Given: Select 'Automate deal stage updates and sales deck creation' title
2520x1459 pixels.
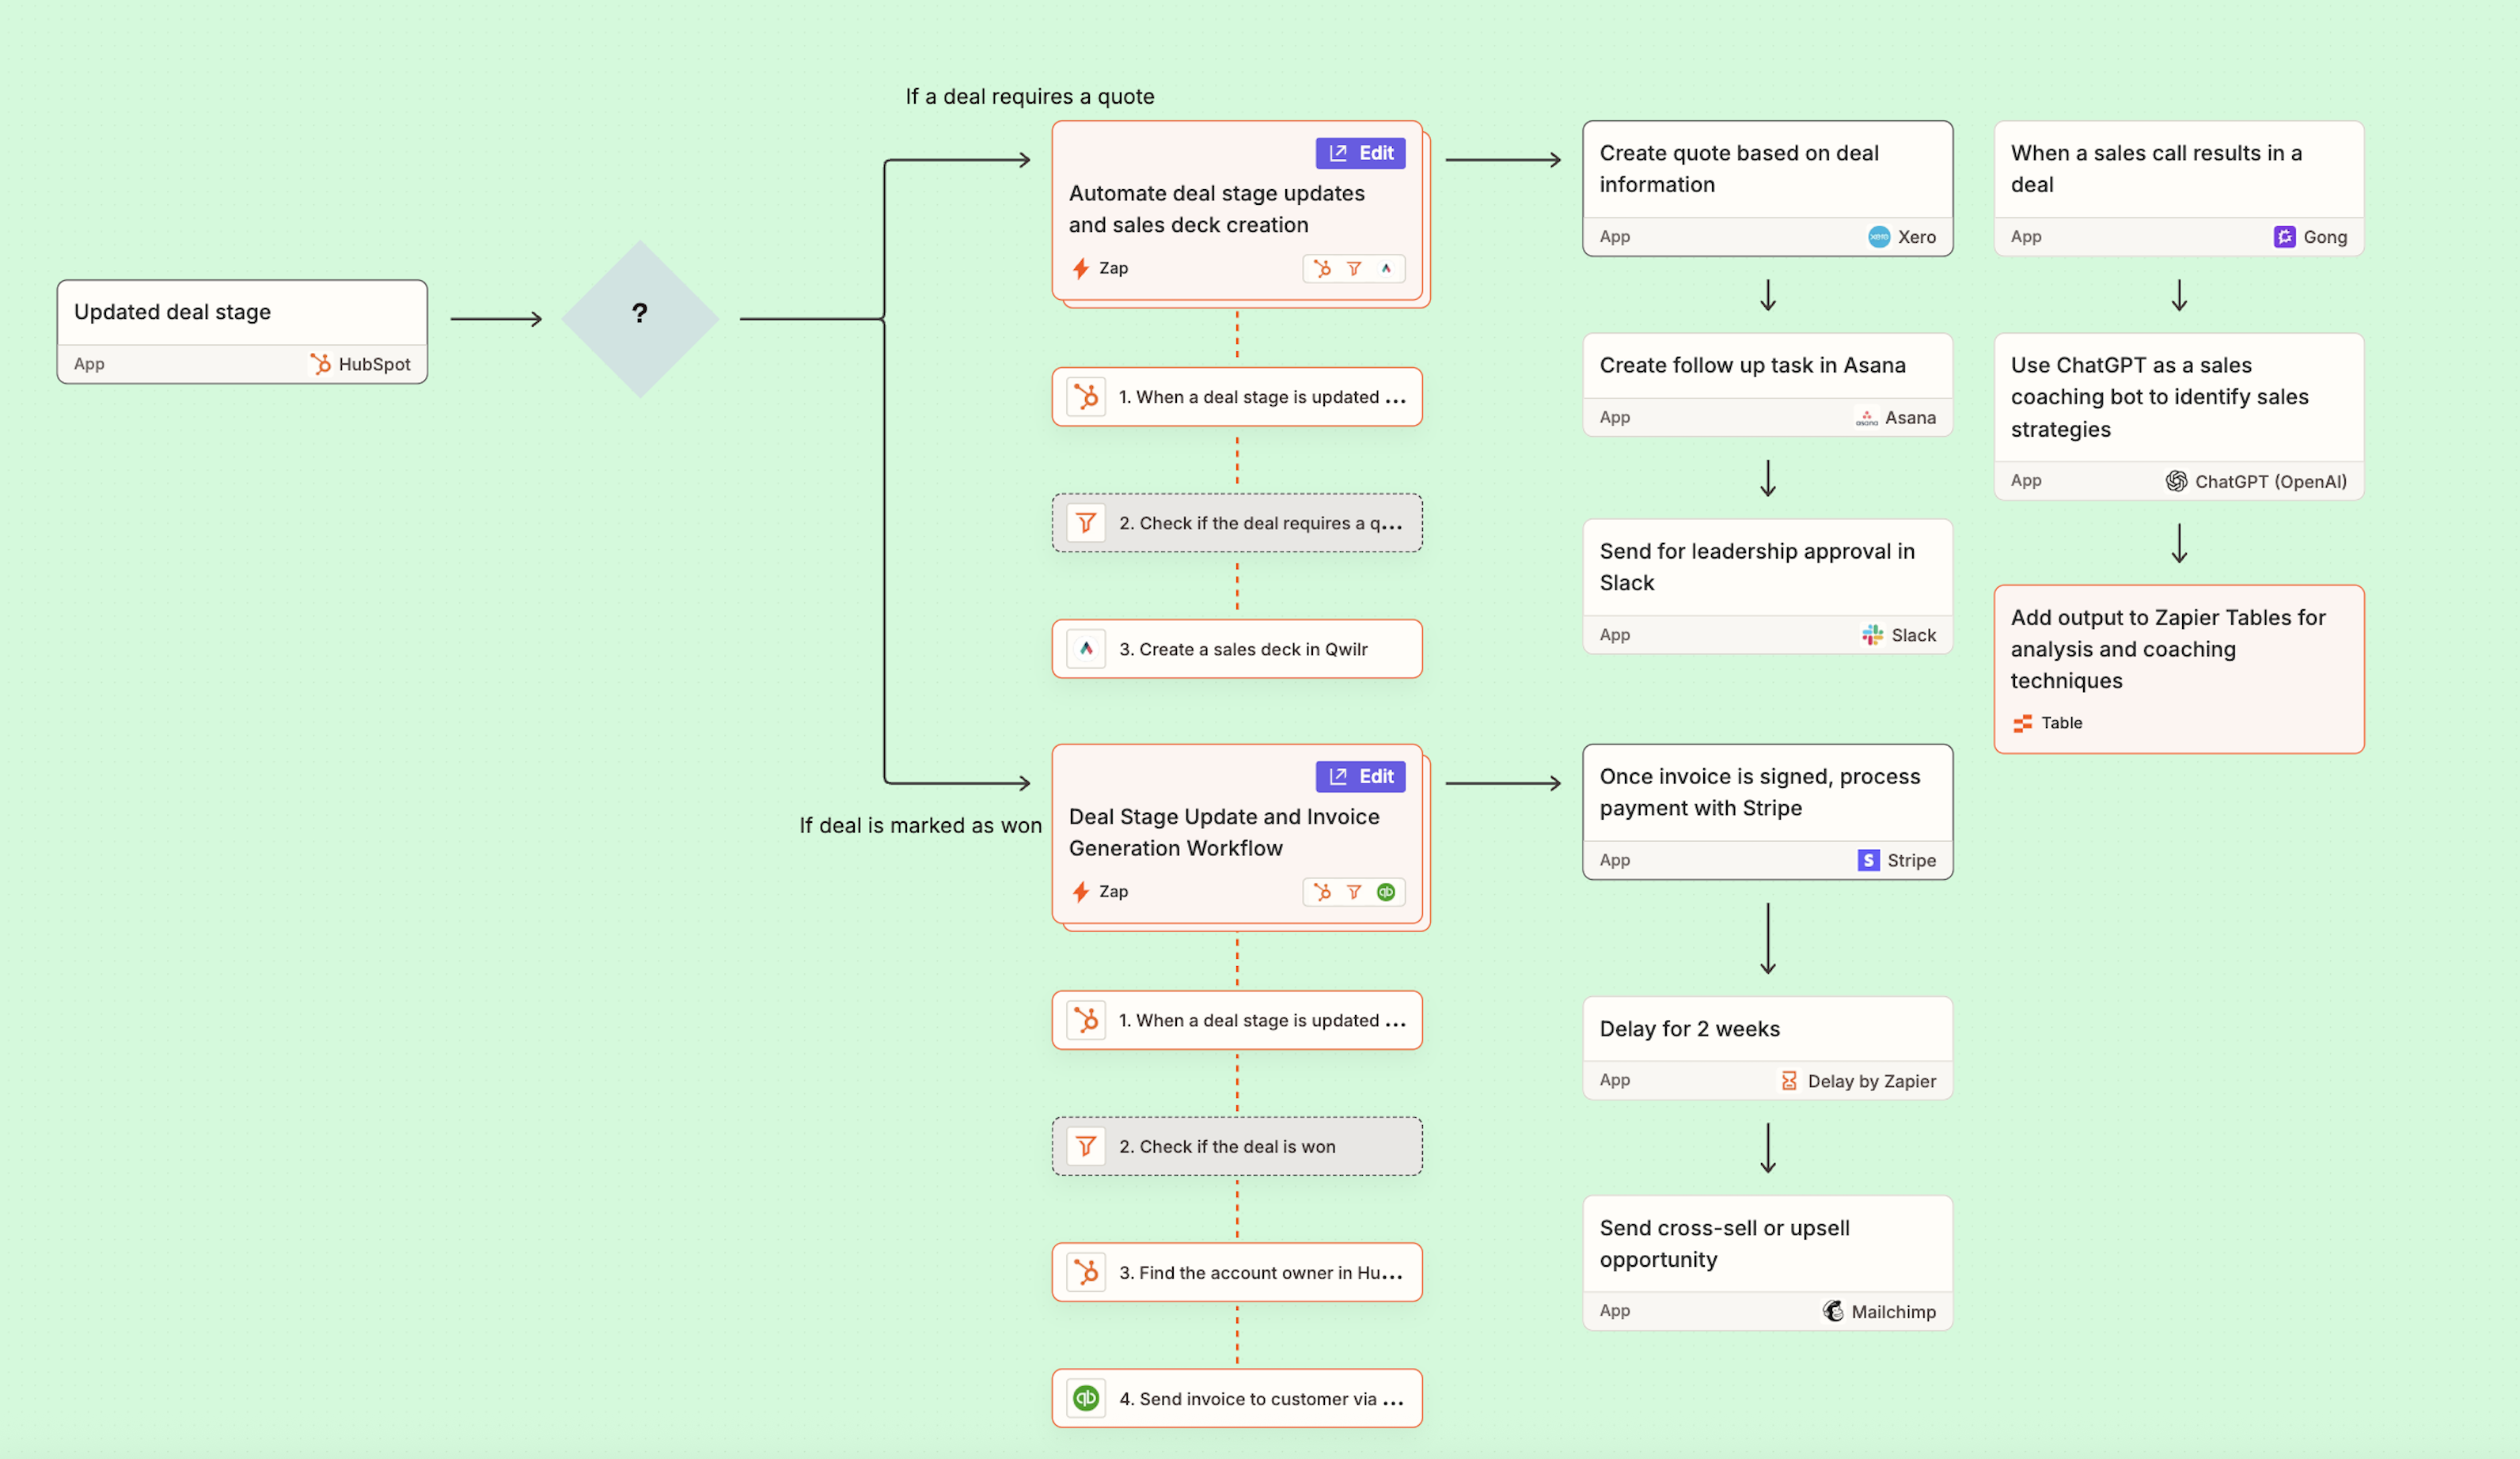Looking at the screenshot, I should [1216, 209].
